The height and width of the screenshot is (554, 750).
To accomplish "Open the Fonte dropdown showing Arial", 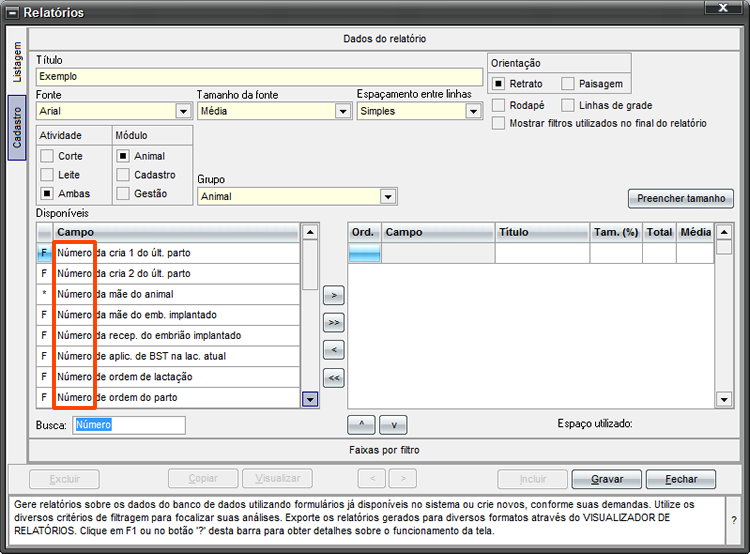I will point(183,111).
